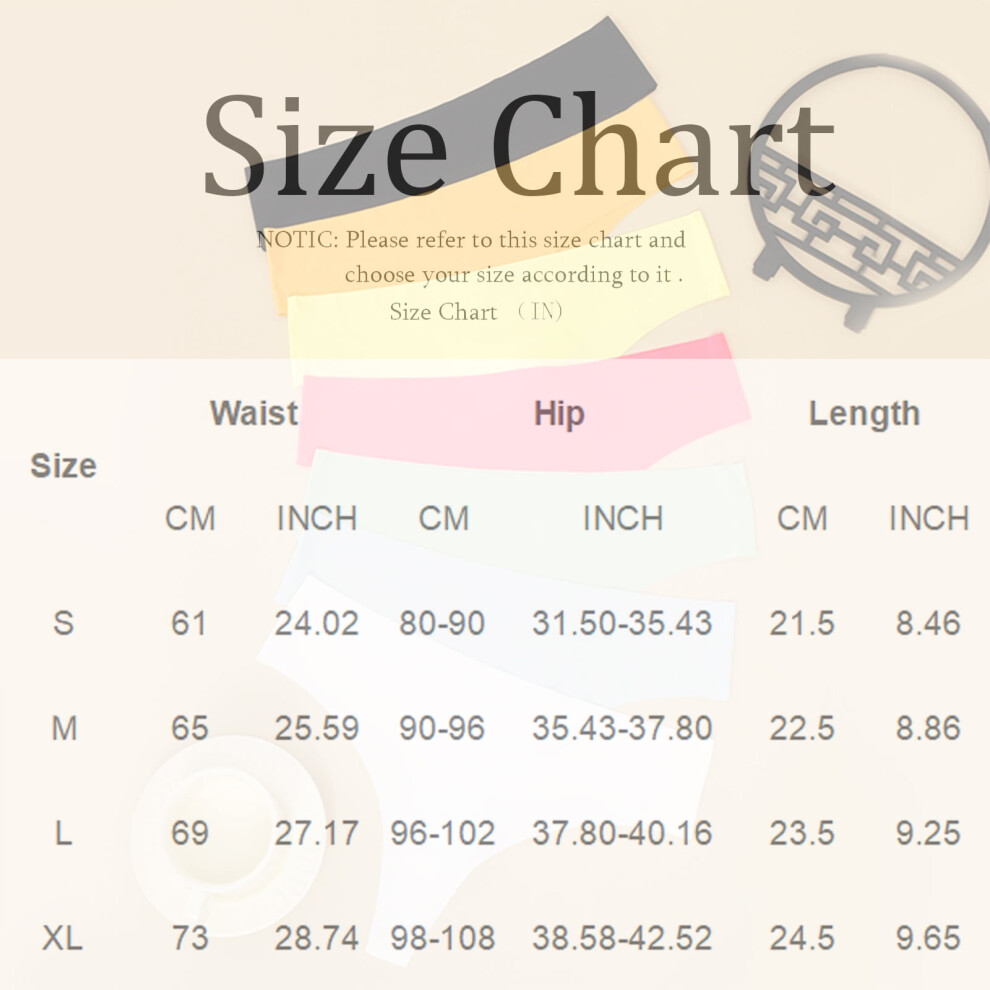Click the Hip column header
The width and height of the screenshot is (990, 990).
coord(559,414)
